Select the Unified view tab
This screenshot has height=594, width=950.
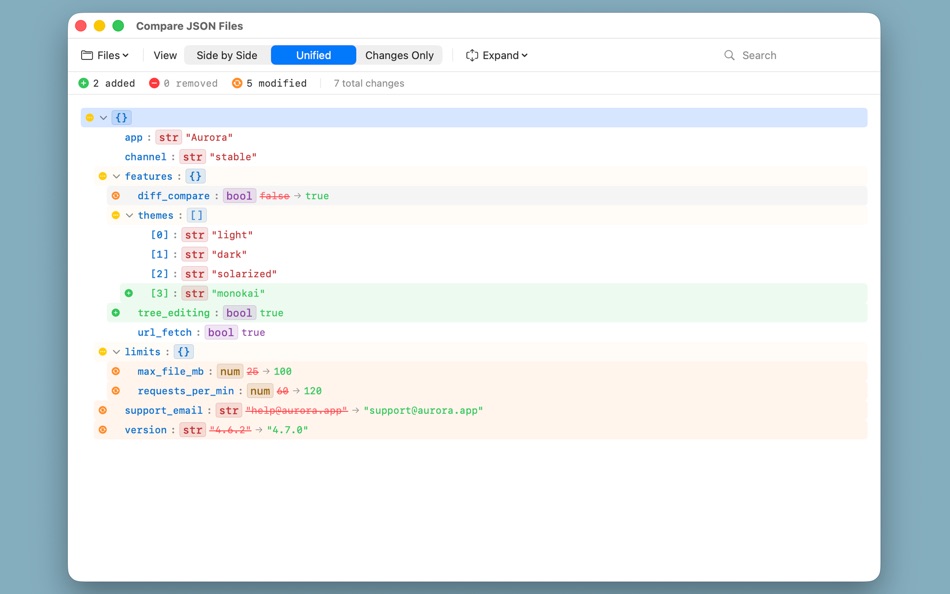313,55
